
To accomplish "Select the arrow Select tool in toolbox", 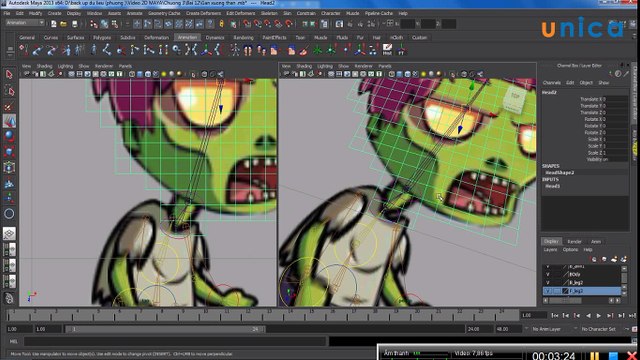I will click(x=9, y=74).
